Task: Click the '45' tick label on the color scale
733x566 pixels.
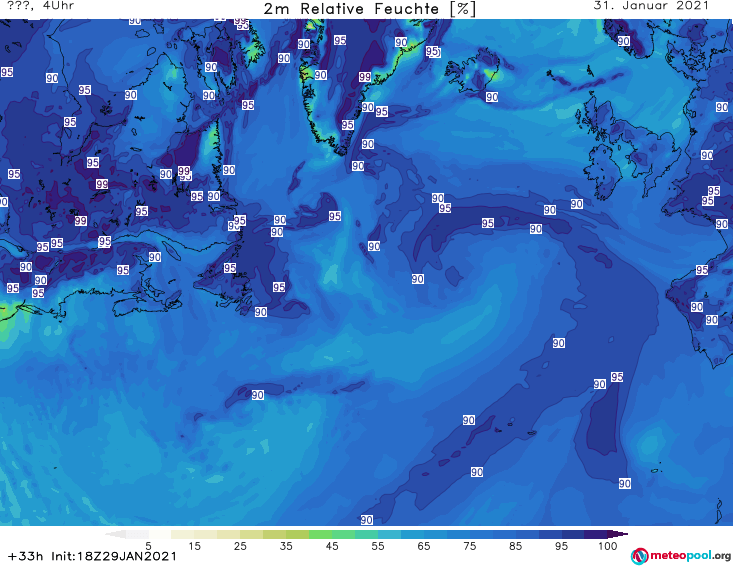Action: tap(331, 546)
